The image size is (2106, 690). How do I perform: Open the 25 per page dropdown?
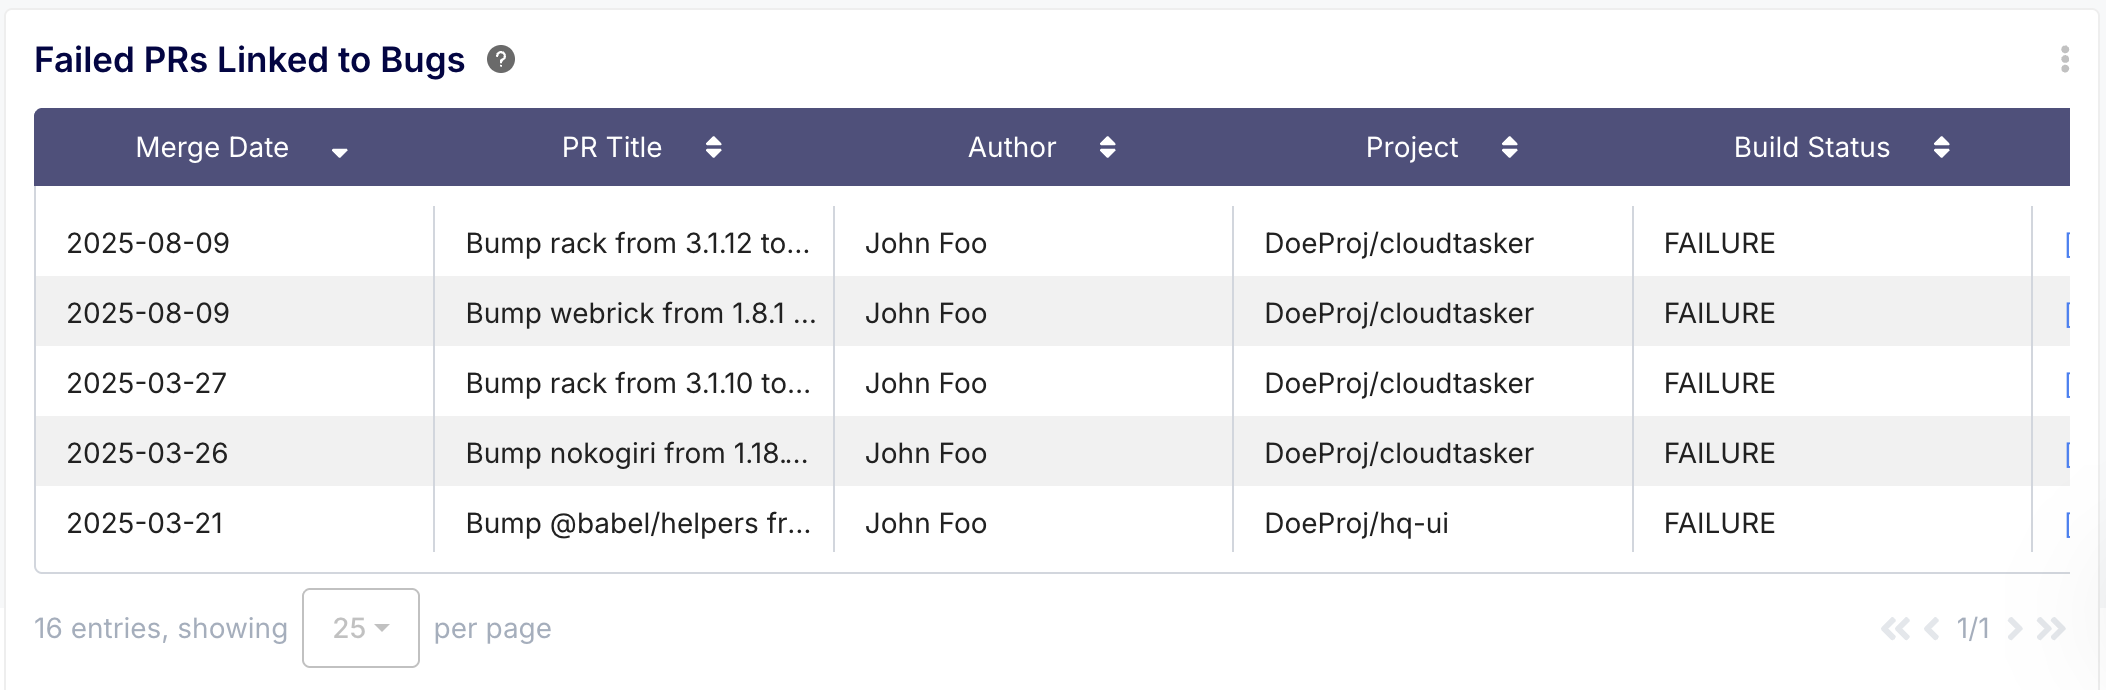tap(360, 628)
